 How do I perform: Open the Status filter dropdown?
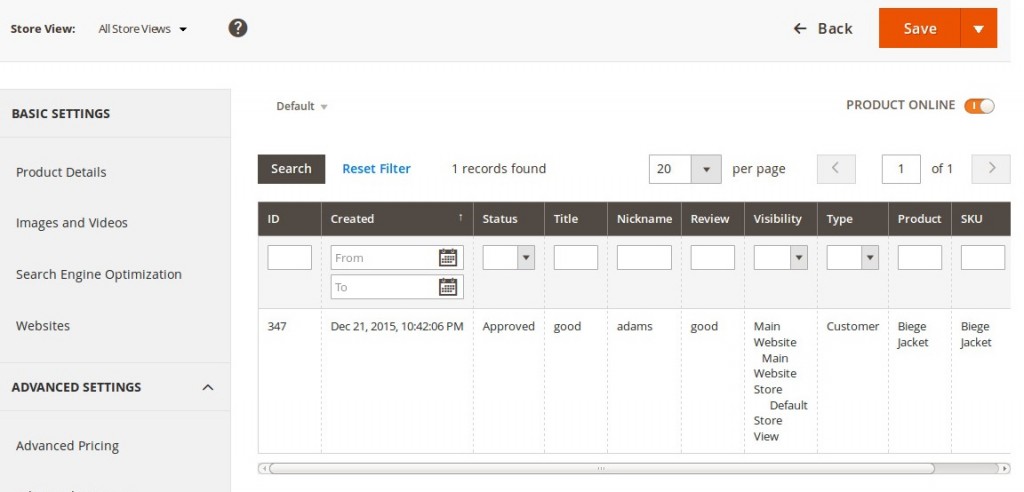click(x=526, y=258)
